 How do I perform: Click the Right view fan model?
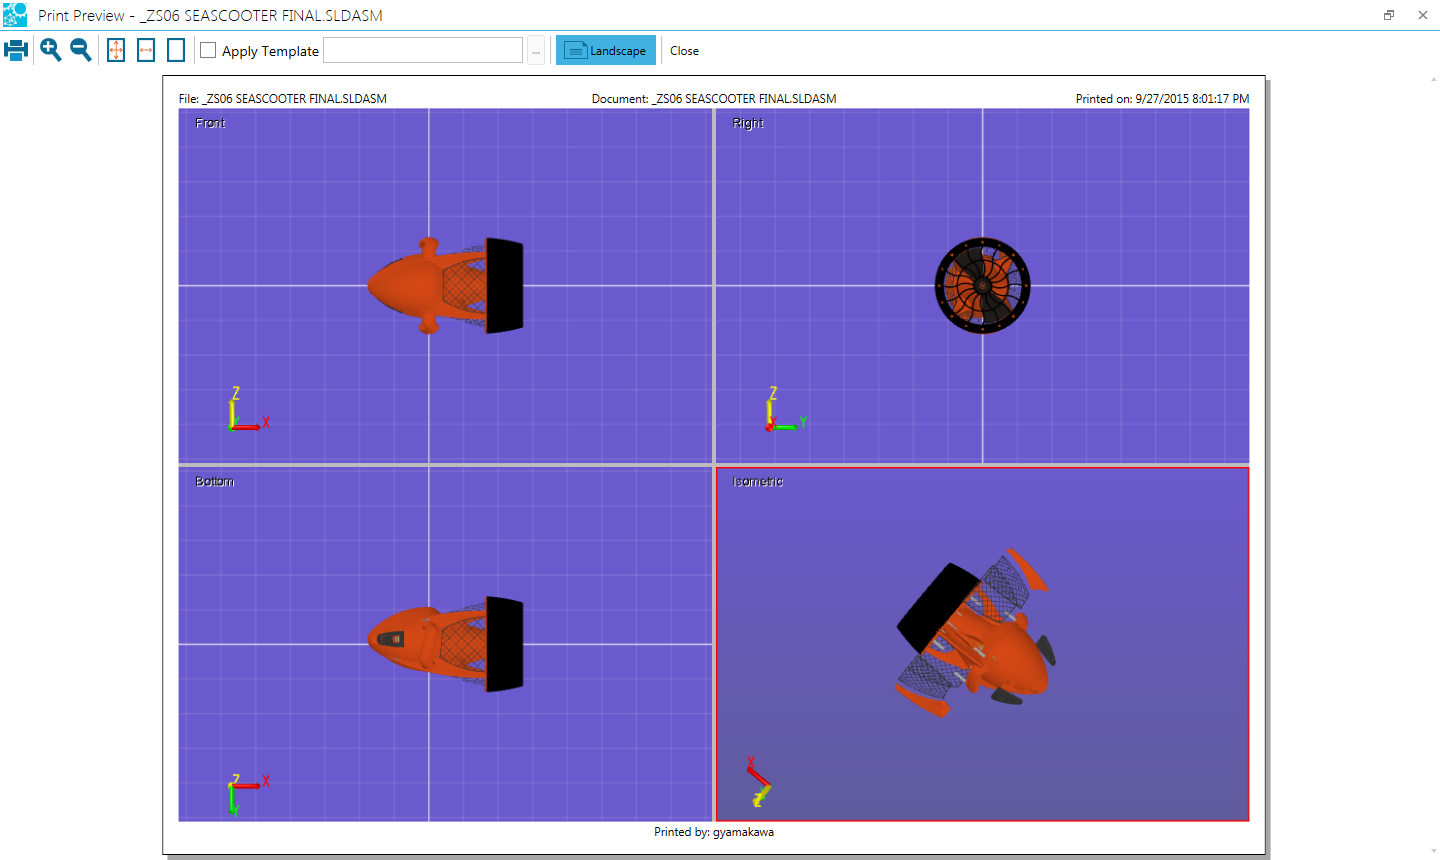click(982, 285)
